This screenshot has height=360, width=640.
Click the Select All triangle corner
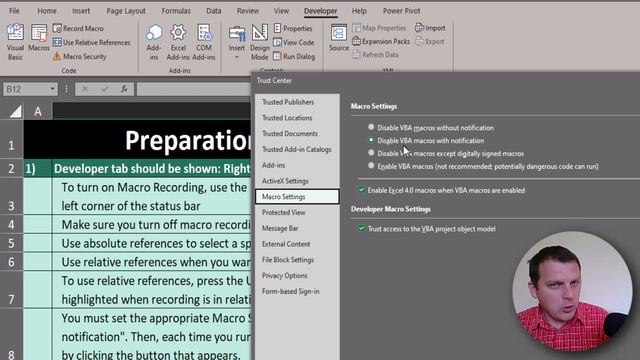tap(15, 111)
